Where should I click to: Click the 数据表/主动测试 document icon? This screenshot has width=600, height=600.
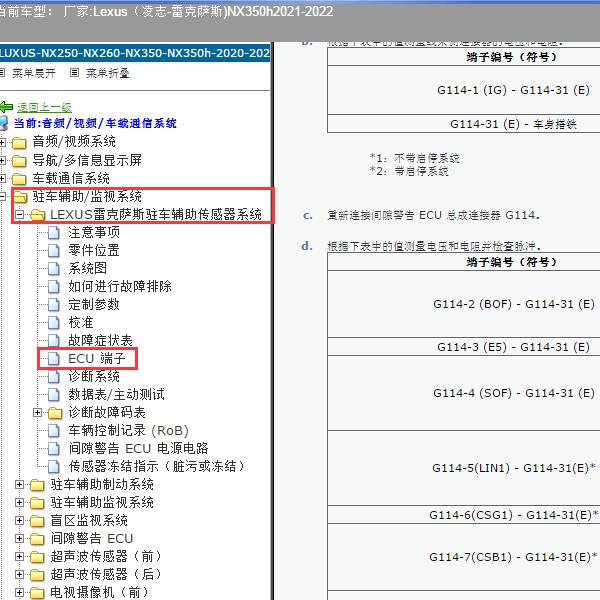[54, 395]
